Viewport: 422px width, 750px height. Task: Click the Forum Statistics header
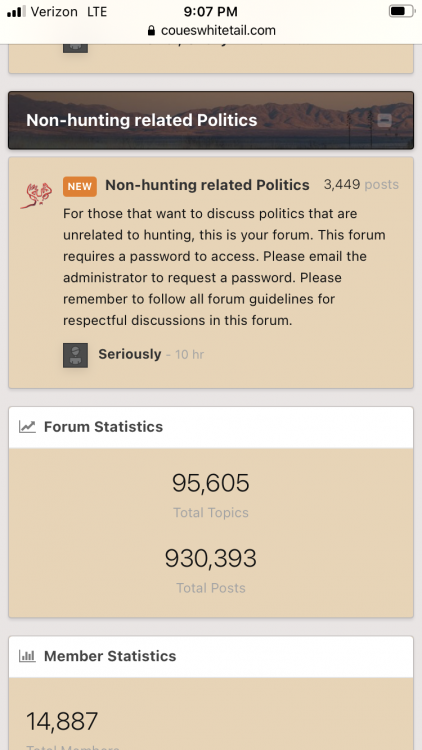click(x=211, y=427)
